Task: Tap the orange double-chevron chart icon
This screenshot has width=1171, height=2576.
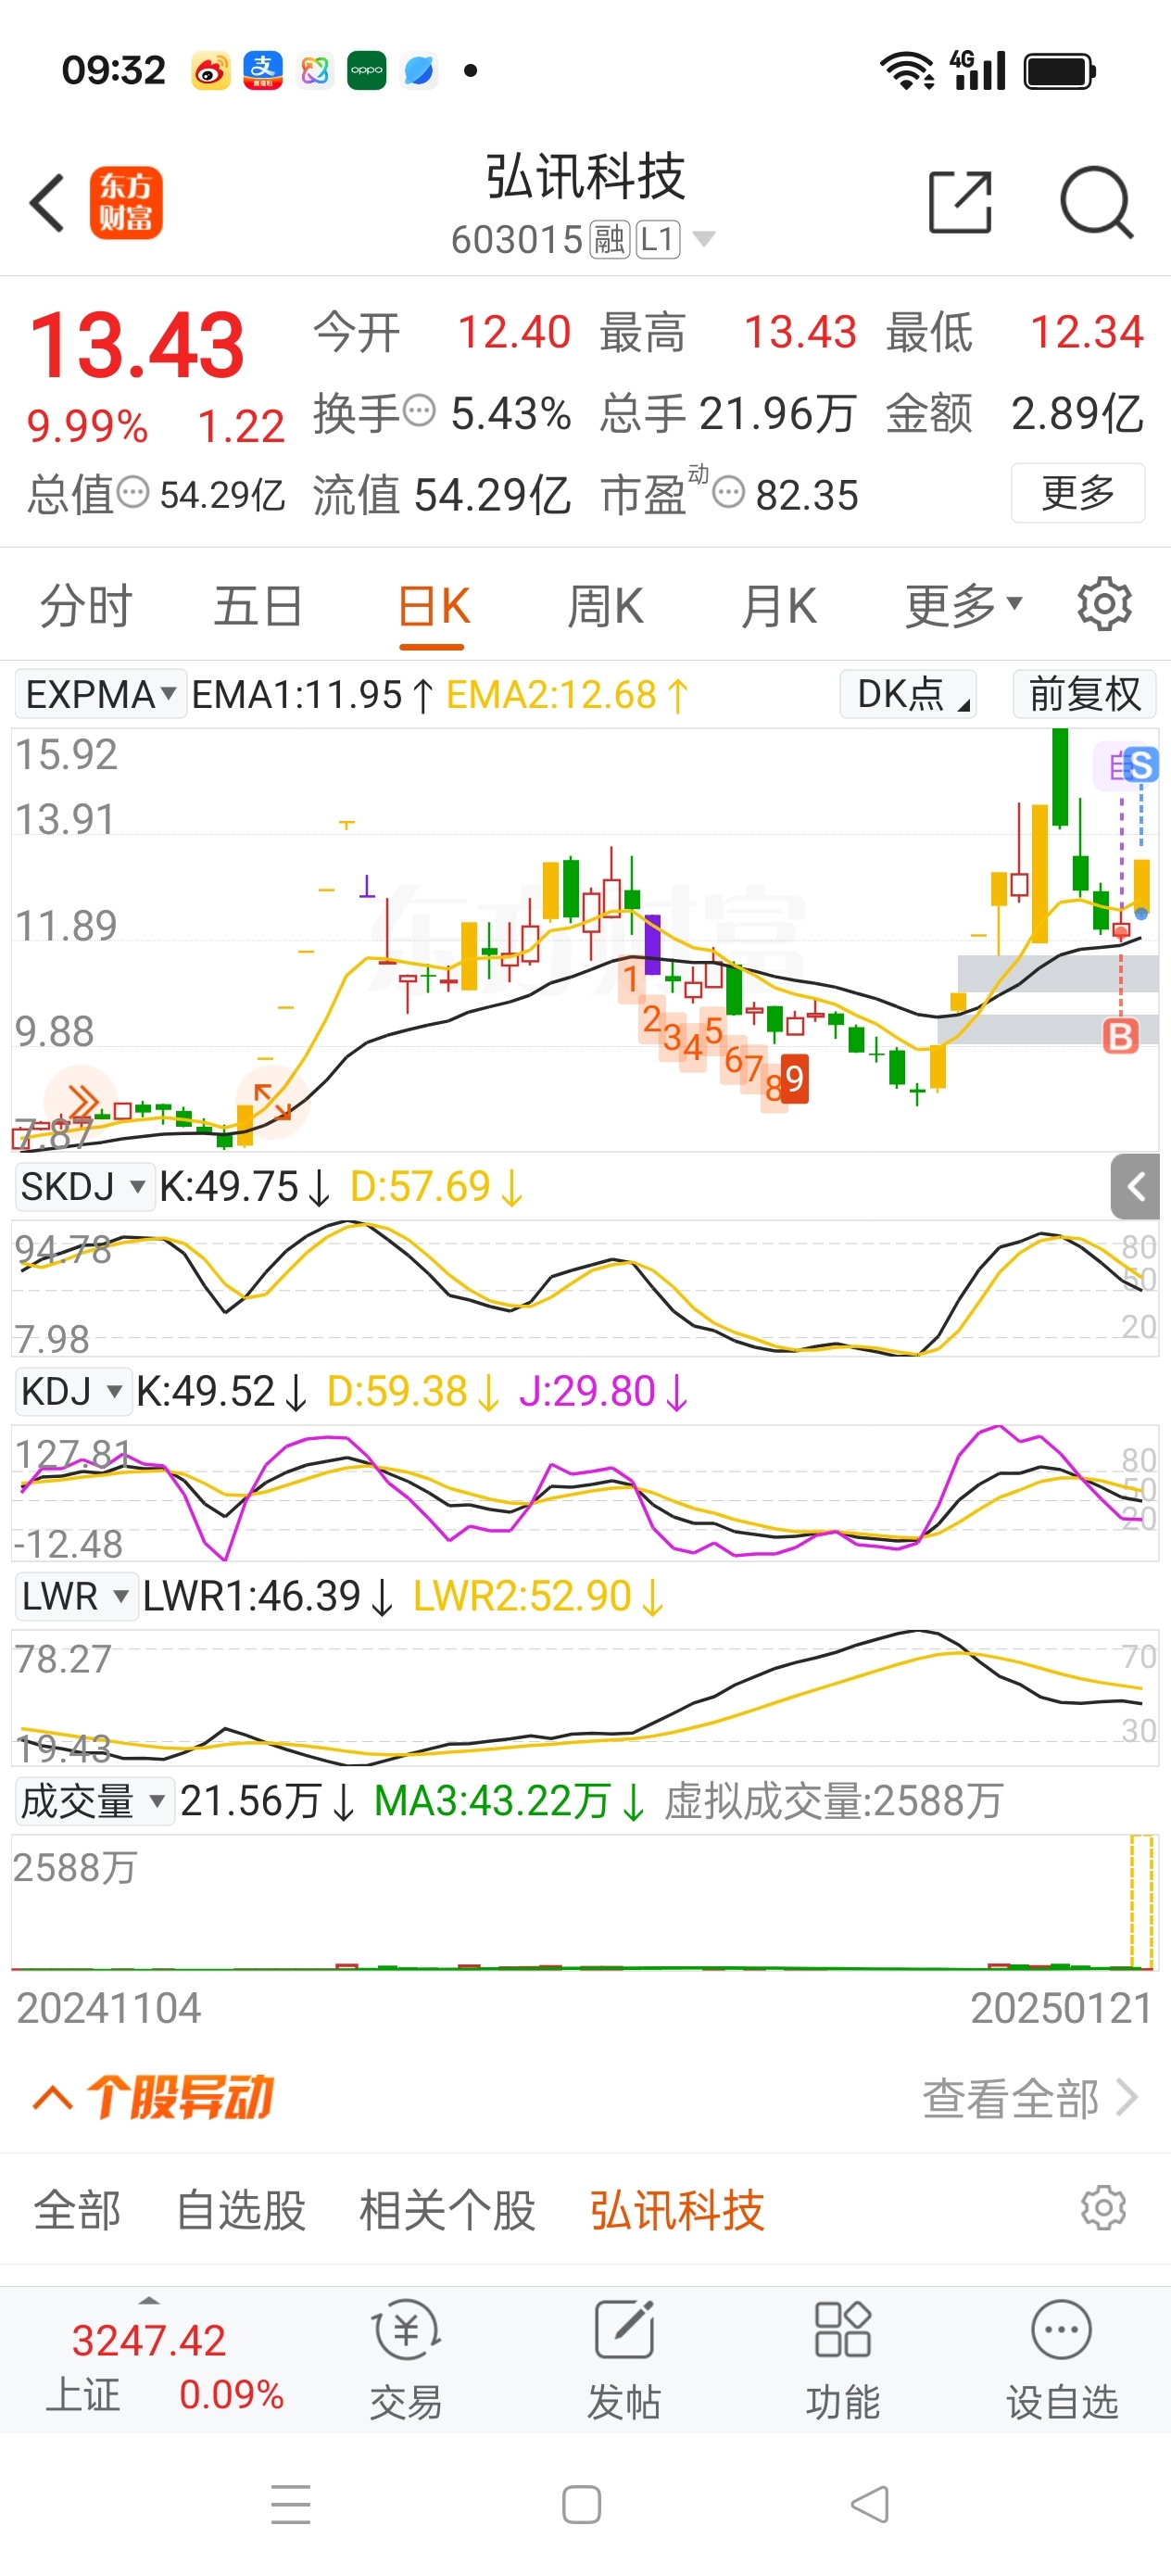Action: (82, 1102)
